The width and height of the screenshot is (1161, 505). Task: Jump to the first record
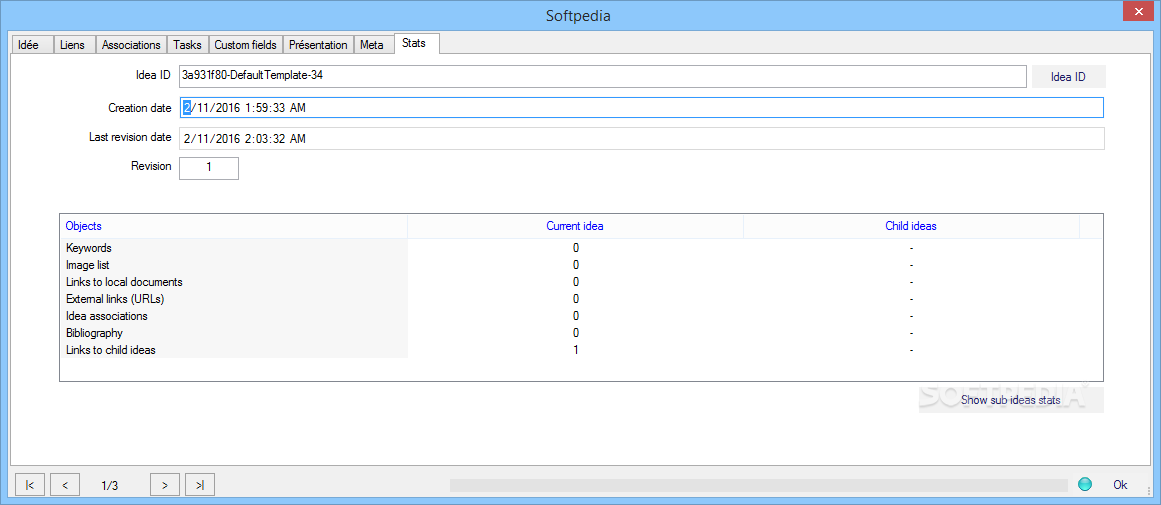pos(30,485)
